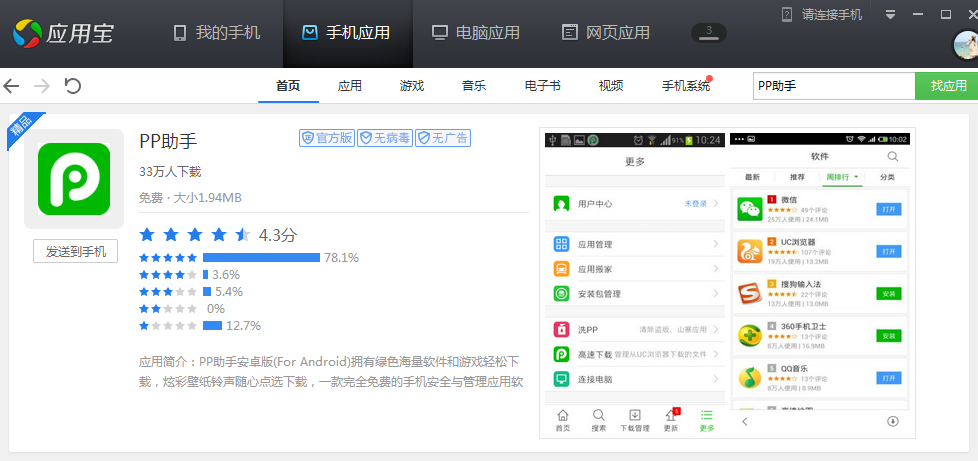Screen dimensions: 978x461
Task: Click the 应用宝 logo
Action: [64, 32]
